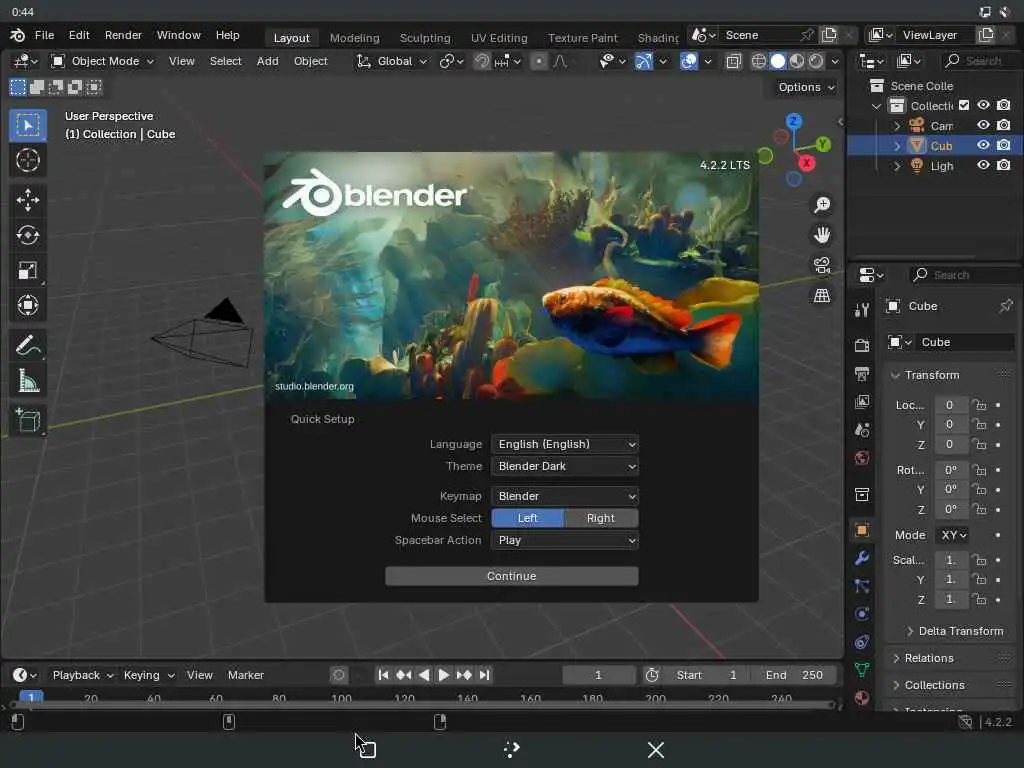This screenshot has width=1024, height=768.
Task: Click the Blender logo menu icon
Action: (x=18, y=35)
